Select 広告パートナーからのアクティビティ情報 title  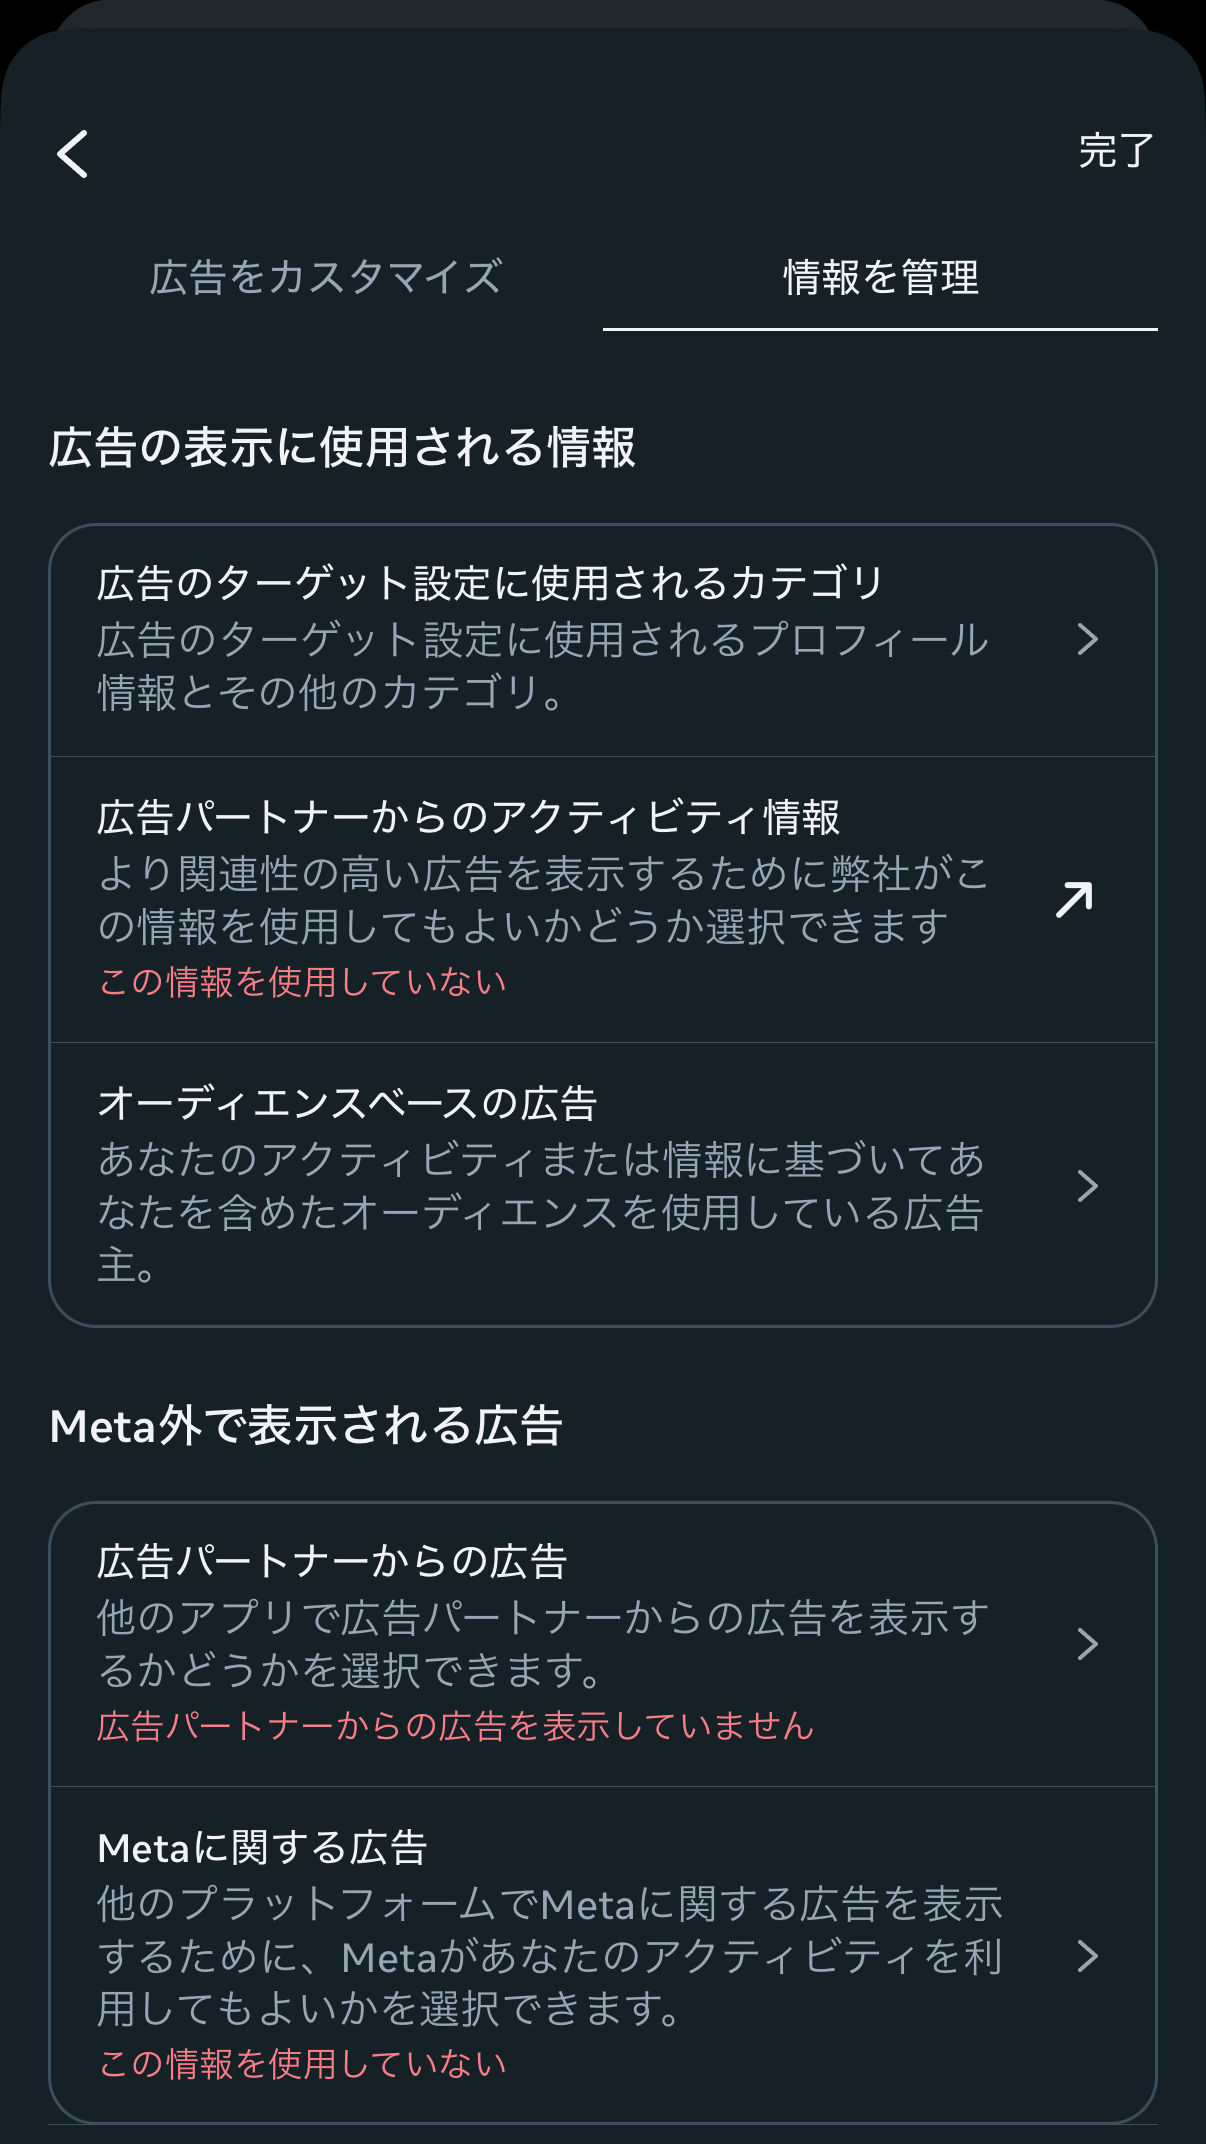pos(468,817)
